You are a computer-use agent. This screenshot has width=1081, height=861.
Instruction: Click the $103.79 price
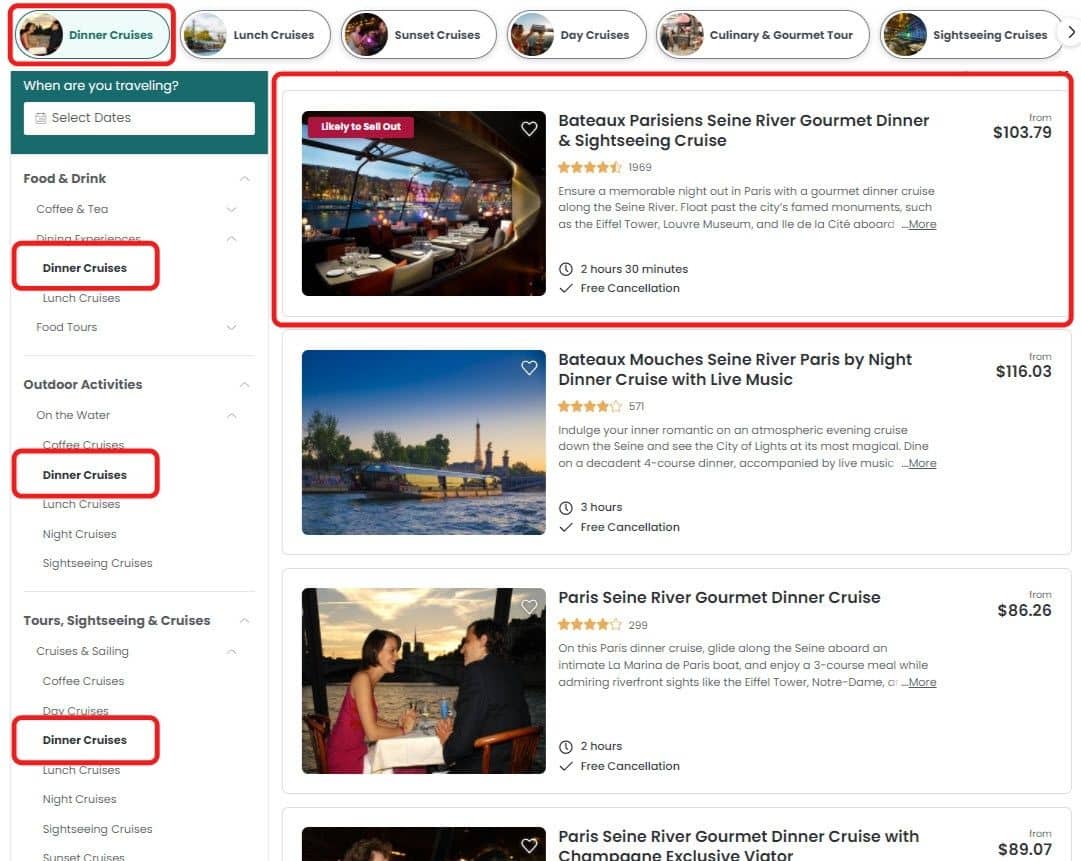click(x=1022, y=132)
